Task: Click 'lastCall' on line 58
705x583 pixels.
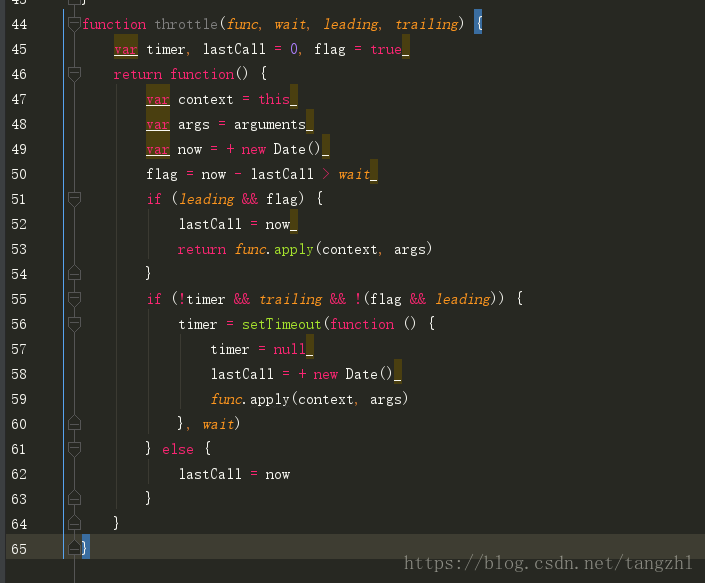Action: pyautogui.click(x=242, y=374)
